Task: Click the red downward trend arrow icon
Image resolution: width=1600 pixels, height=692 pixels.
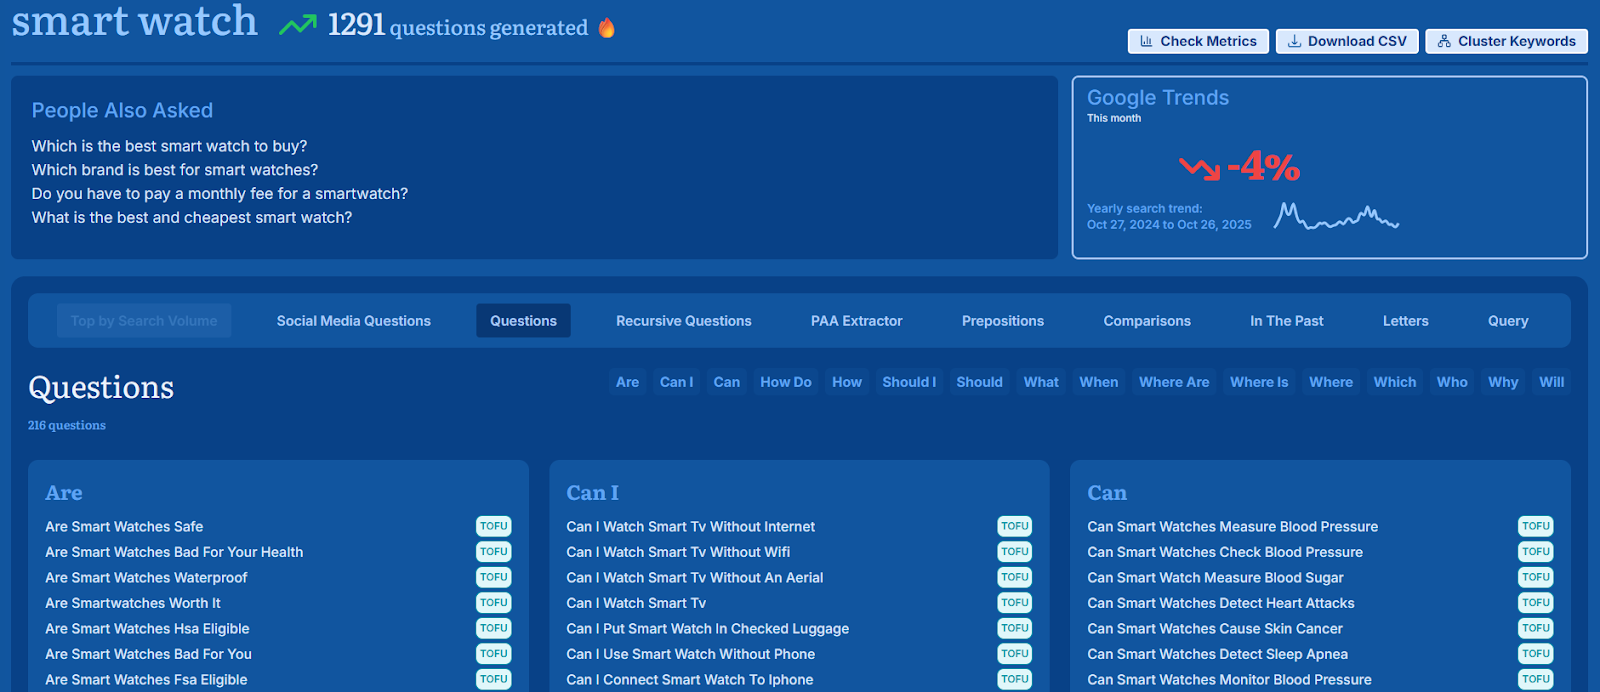Action: coord(1199,167)
